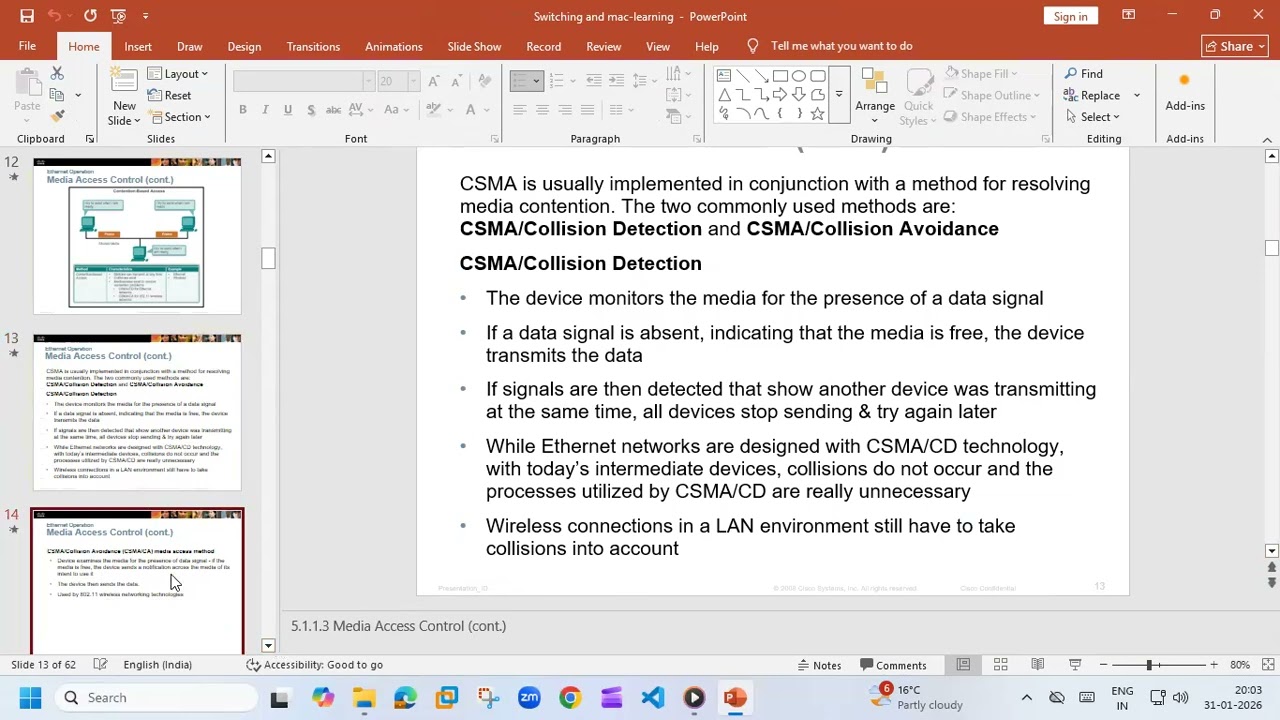Open the Comments pane from the status bar
Viewport: 1280px width, 720px height.
(x=892, y=665)
